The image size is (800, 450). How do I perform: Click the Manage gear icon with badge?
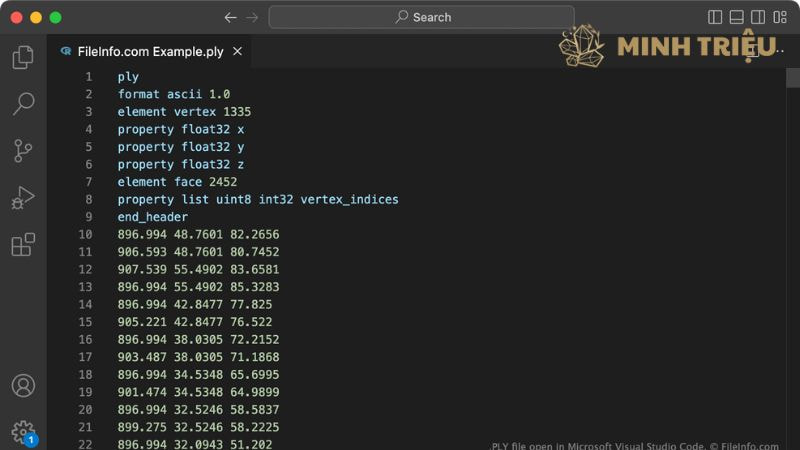tap(23, 432)
